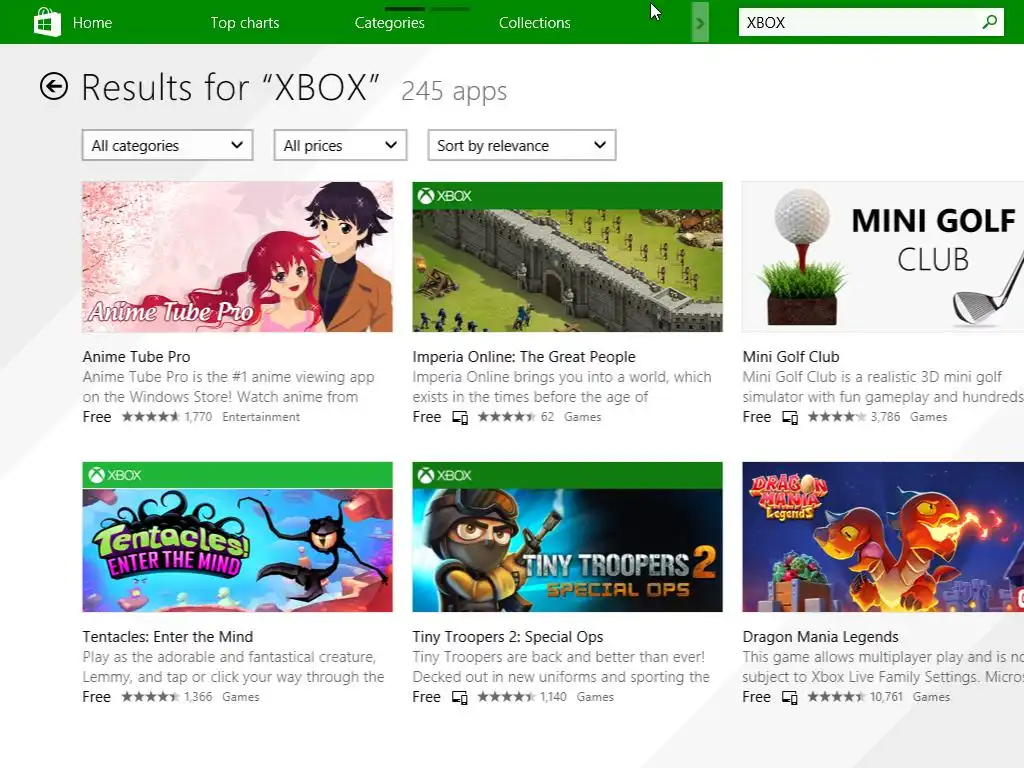Click device icon beside Imperia Online Free
This screenshot has width=1024, height=768.
click(x=460, y=417)
